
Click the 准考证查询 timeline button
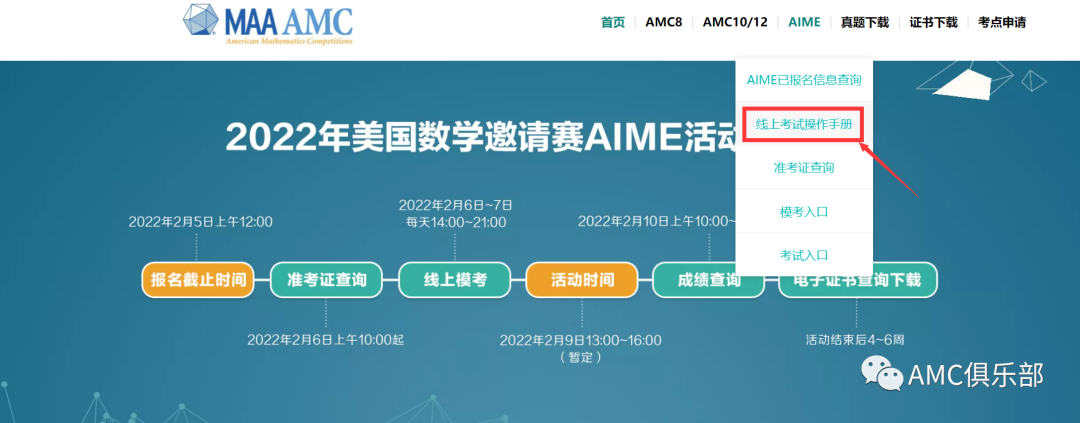326,280
